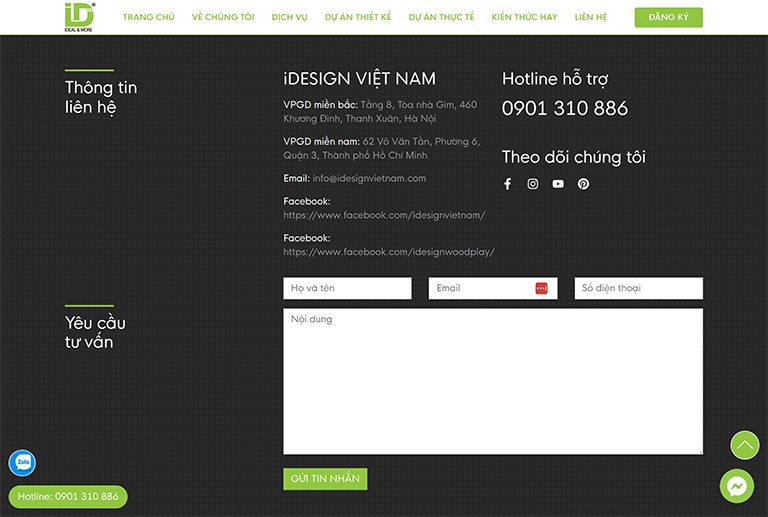The height and width of the screenshot is (517, 768).
Task: Open the idesignvietnam Facebook link
Action: pyautogui.click(x=384, y=215)
